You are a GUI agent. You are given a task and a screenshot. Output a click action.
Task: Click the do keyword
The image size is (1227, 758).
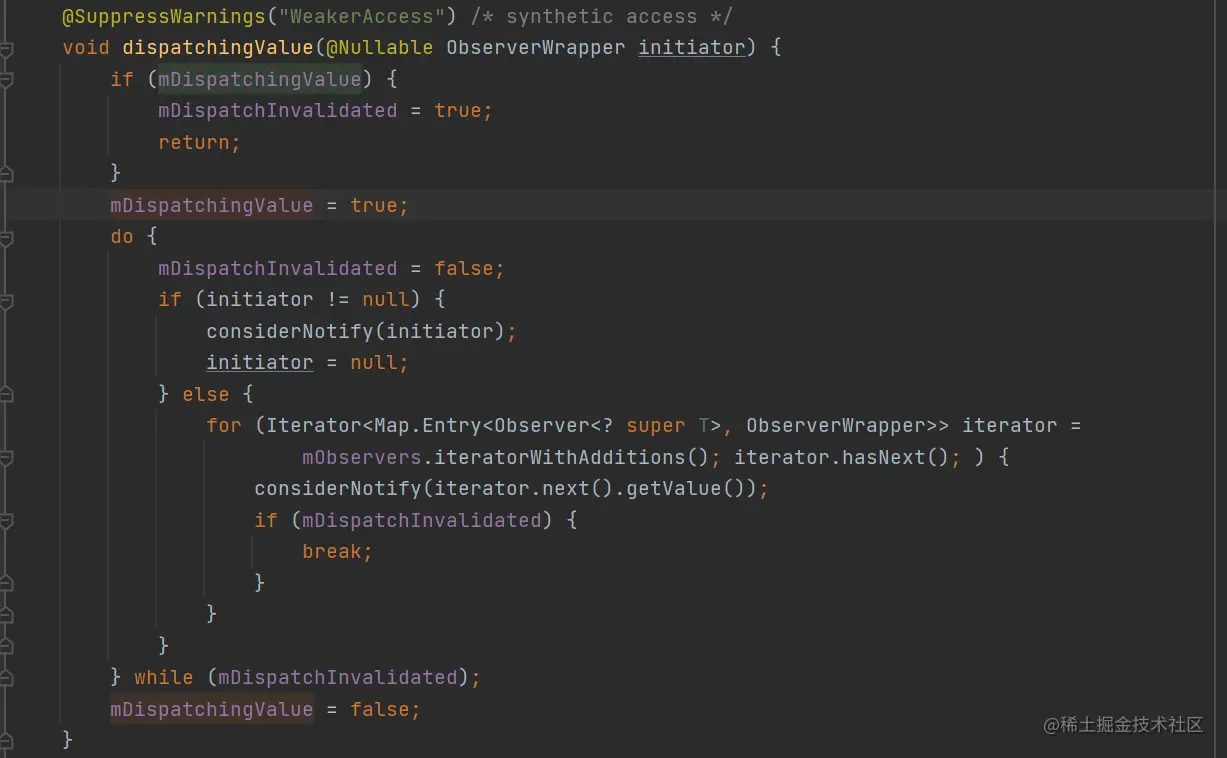point(122,236)
